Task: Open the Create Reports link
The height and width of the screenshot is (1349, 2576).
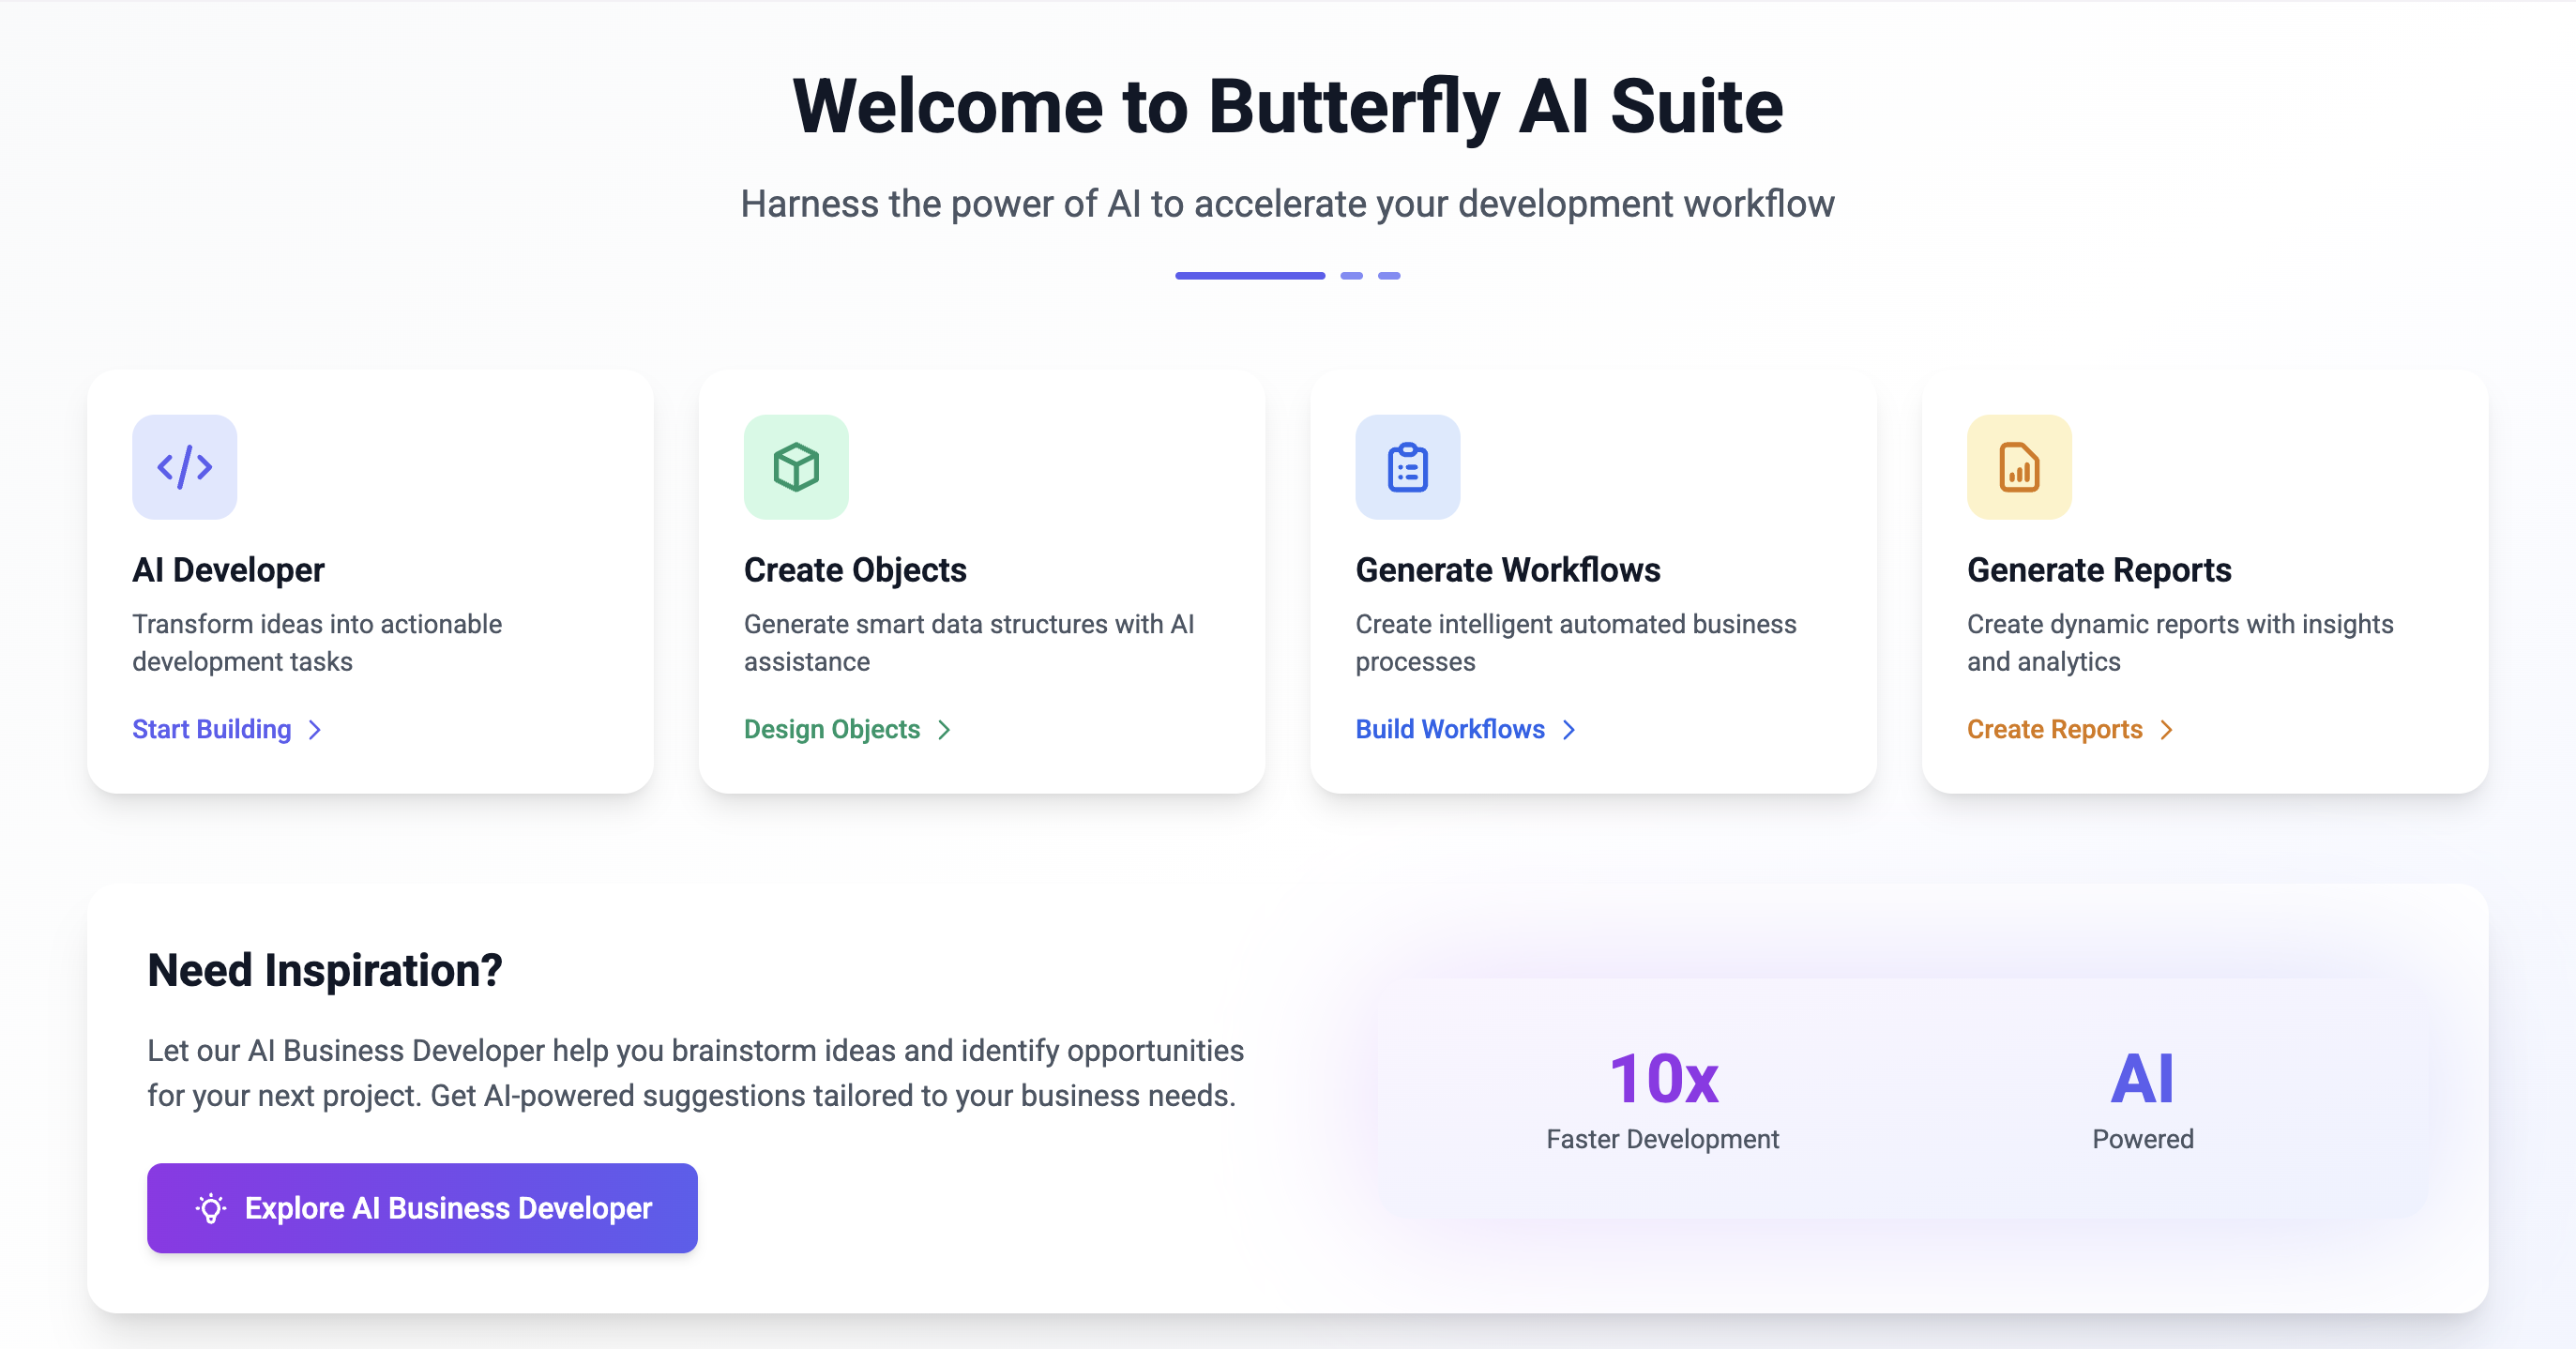Action: click(2070, 729)
